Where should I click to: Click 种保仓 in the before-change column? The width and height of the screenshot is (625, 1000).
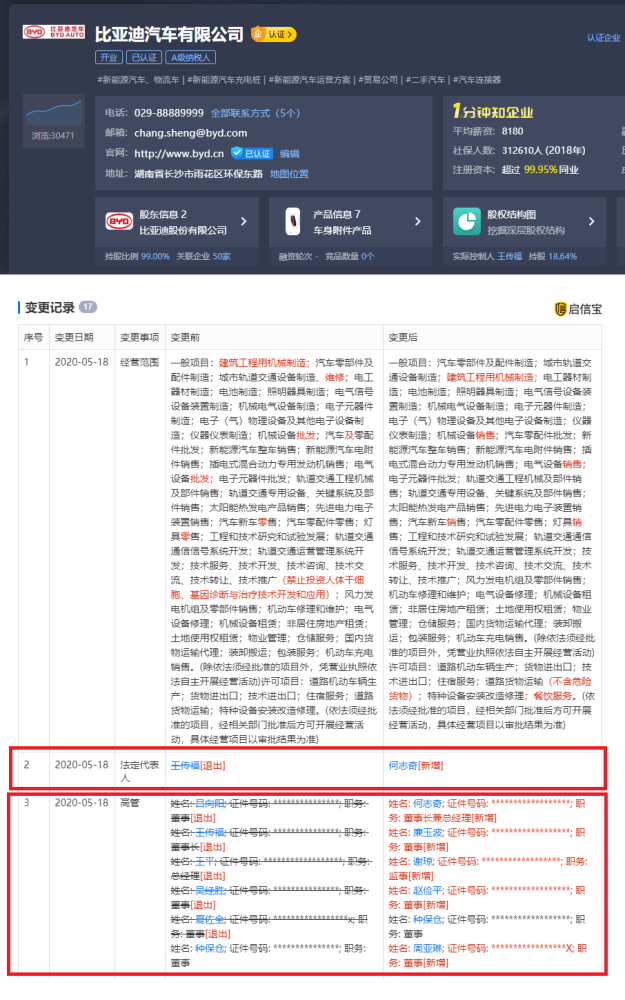tap(210, 948)
